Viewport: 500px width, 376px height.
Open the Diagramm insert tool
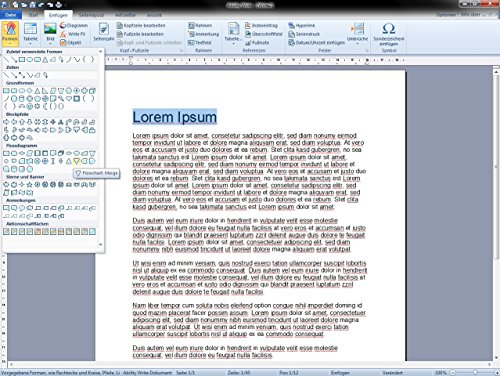click(74, 25)
